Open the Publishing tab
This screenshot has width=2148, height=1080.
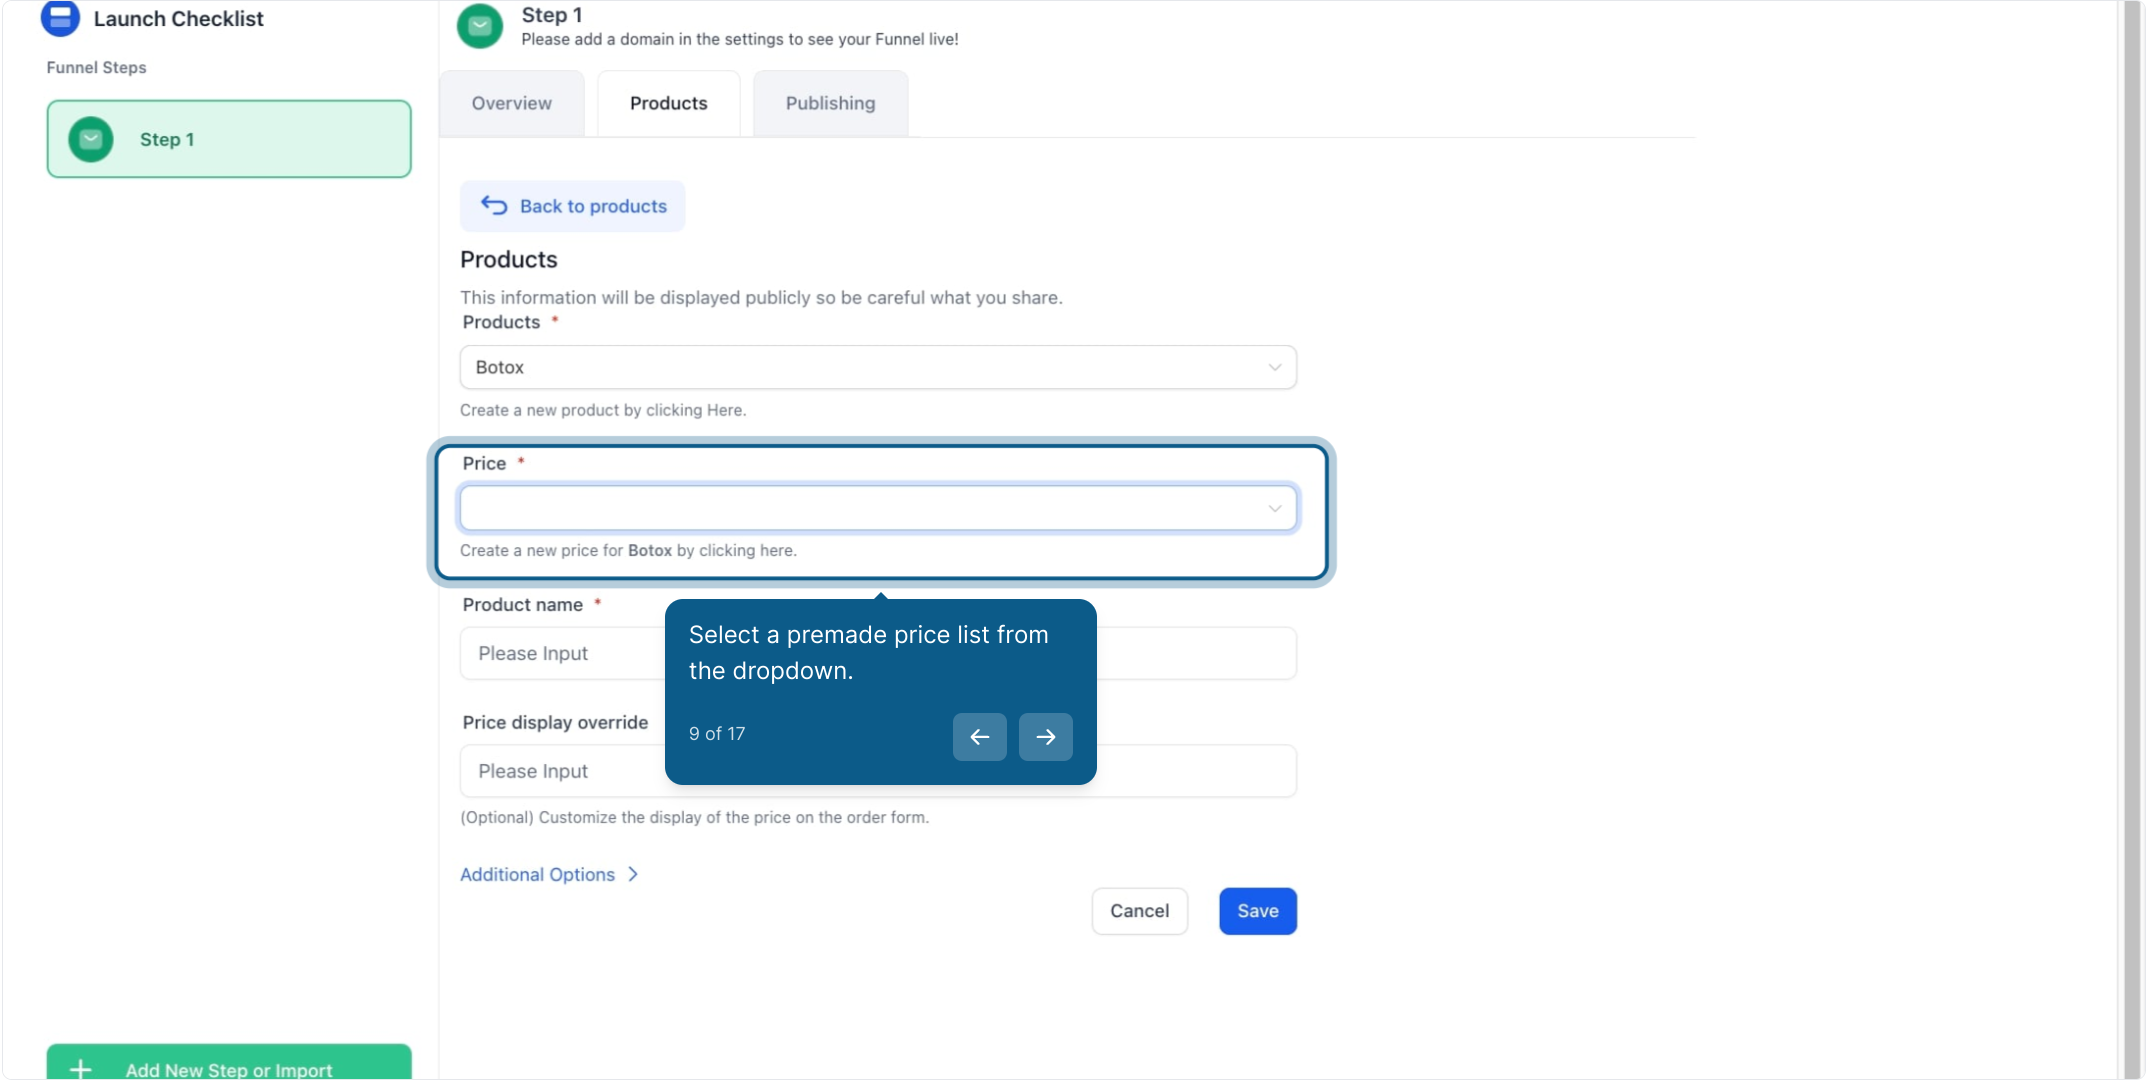[x=831, y=103]
